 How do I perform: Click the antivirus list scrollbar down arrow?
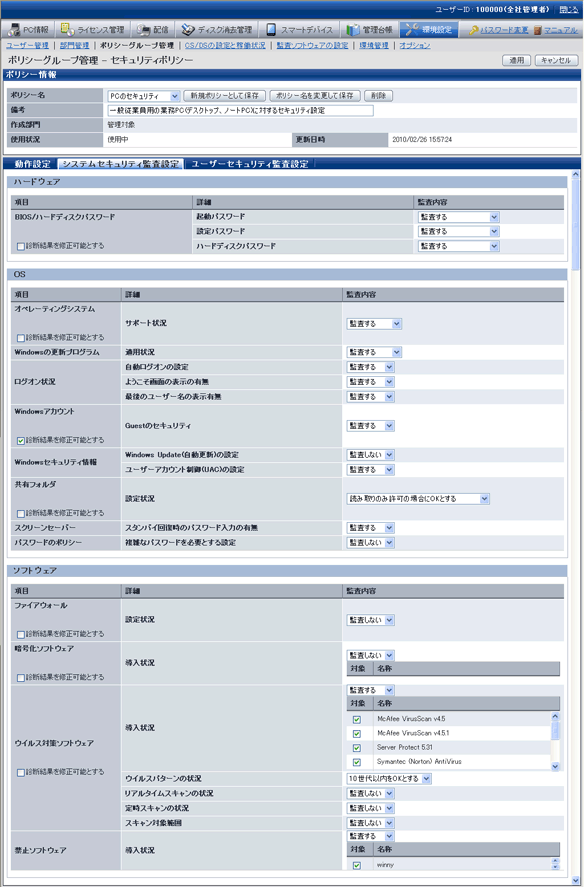555,767
